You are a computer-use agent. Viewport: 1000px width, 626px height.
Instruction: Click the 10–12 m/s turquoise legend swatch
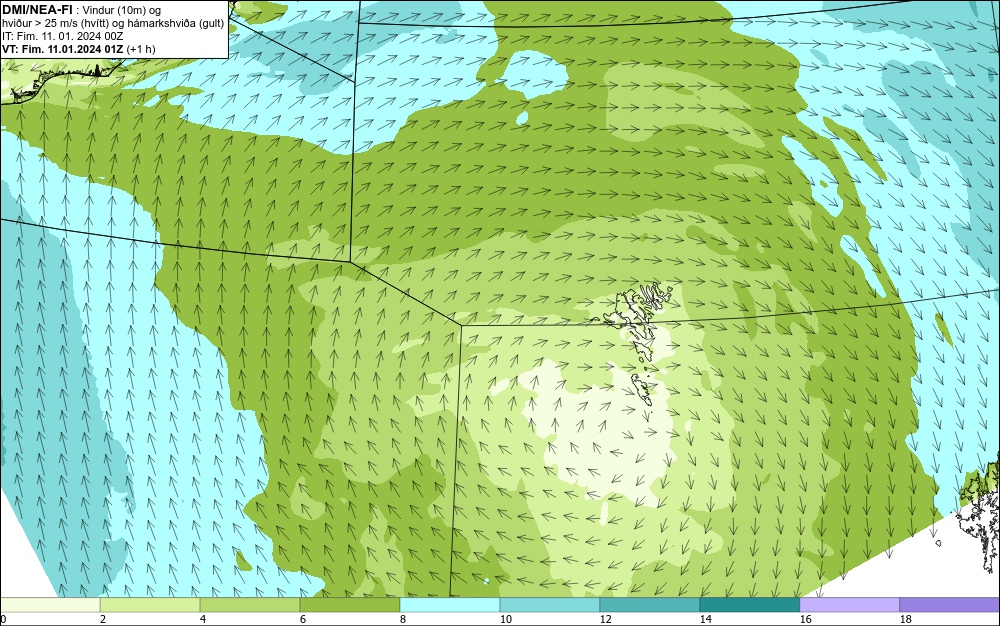click(x=550, y=604)
